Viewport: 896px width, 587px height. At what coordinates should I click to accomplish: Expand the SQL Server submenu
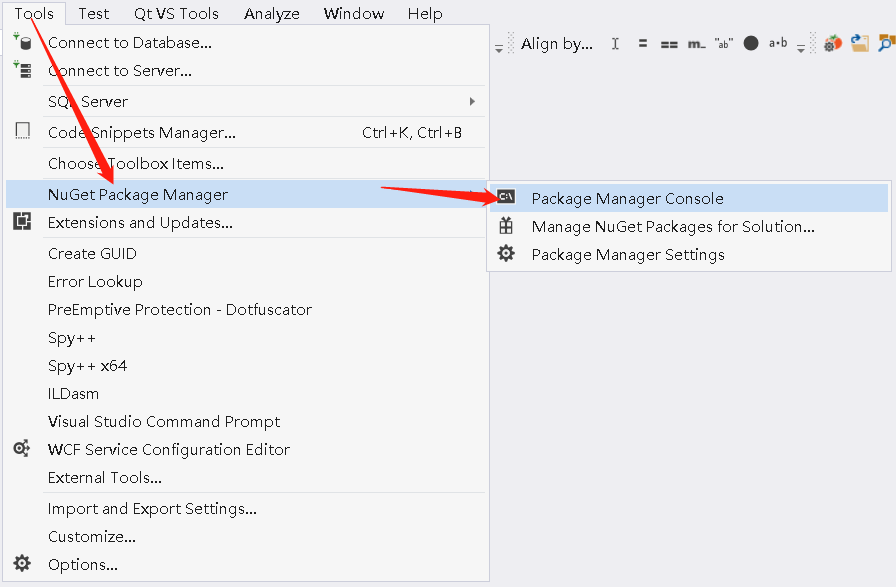tap(472, 101)
